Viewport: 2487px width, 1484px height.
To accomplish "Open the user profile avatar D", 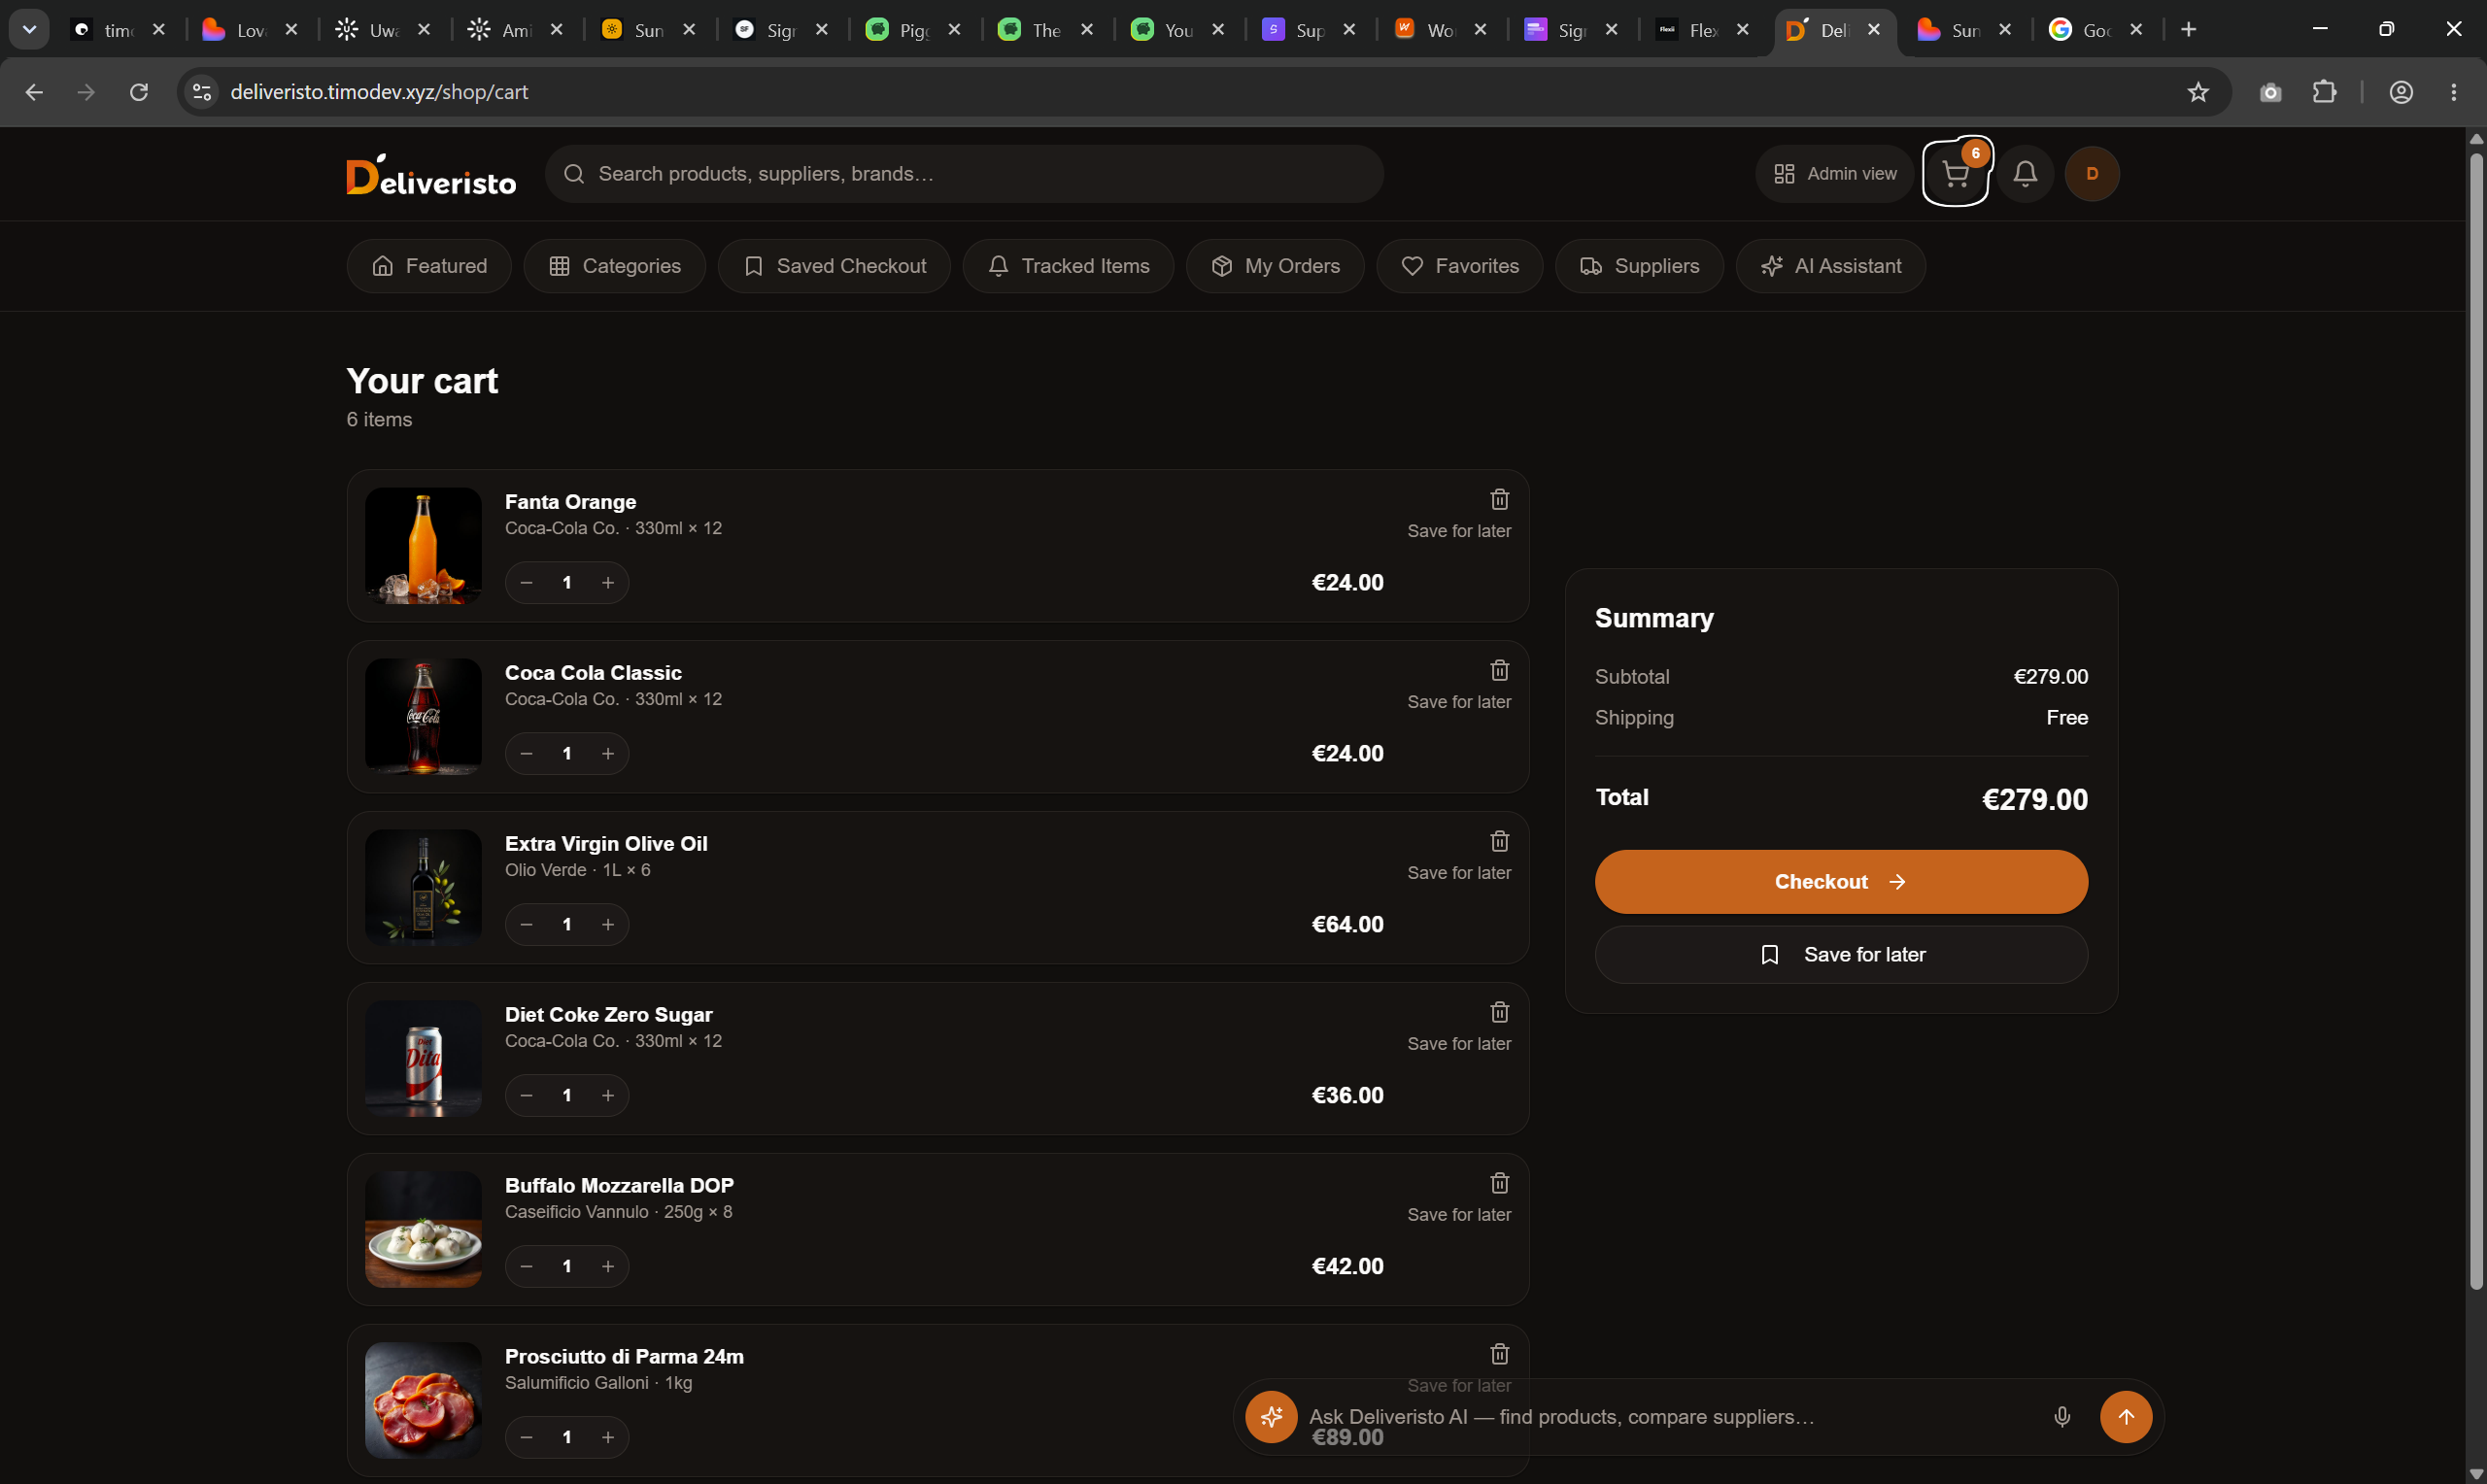I will pyautogui.click(x=2092, y=174).
